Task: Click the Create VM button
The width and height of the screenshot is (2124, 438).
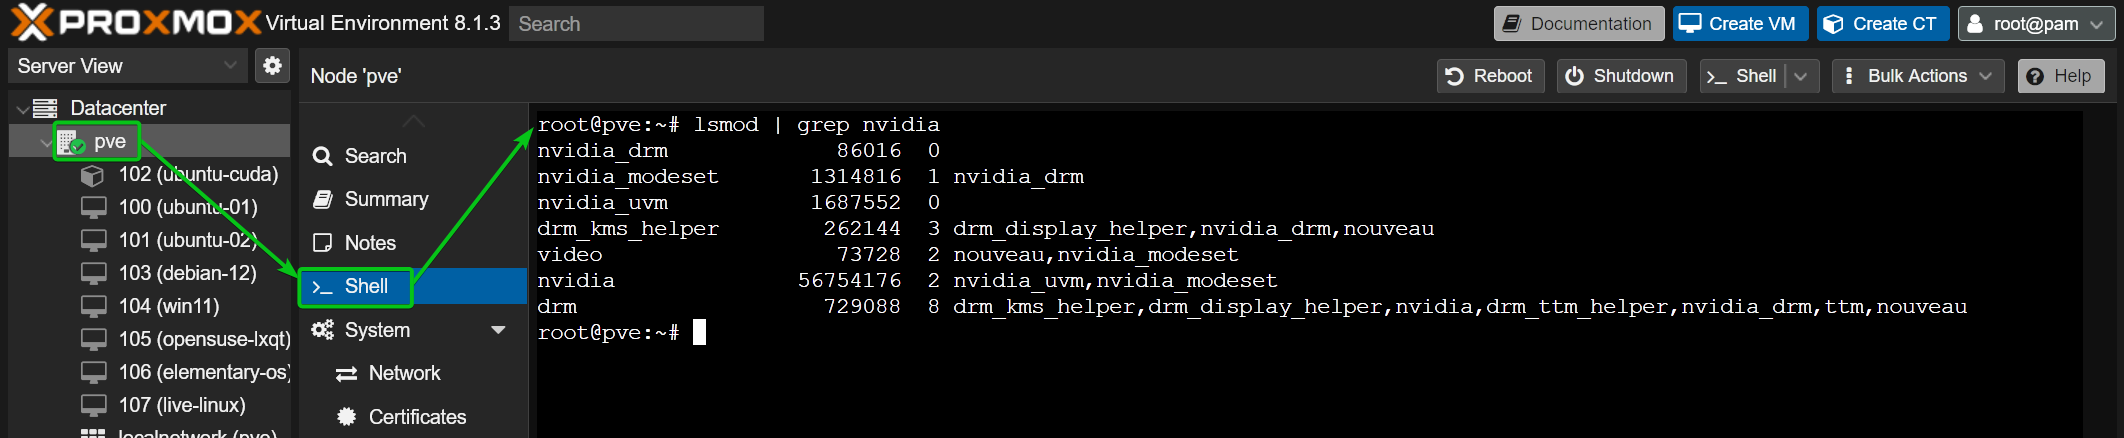Action: coord(1740,23)
